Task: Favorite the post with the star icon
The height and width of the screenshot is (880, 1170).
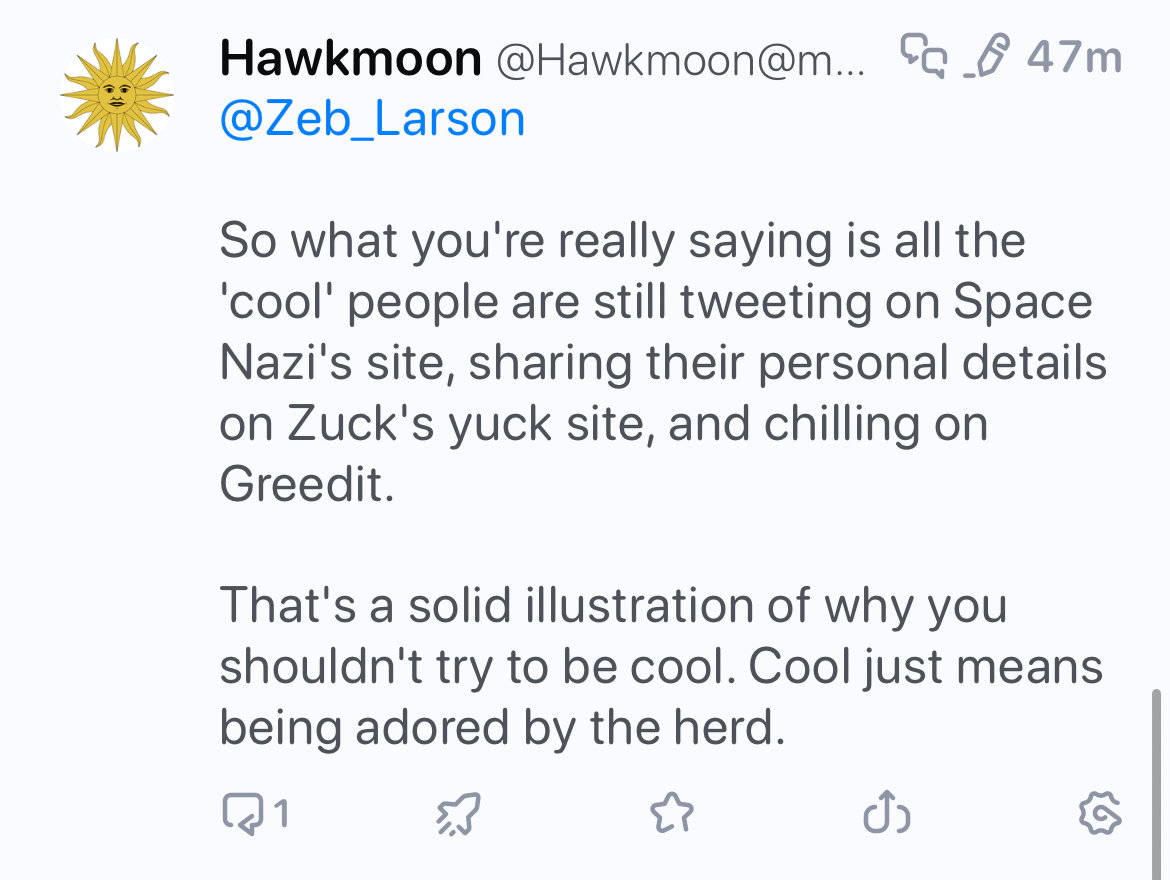Action: coord(671,814)
